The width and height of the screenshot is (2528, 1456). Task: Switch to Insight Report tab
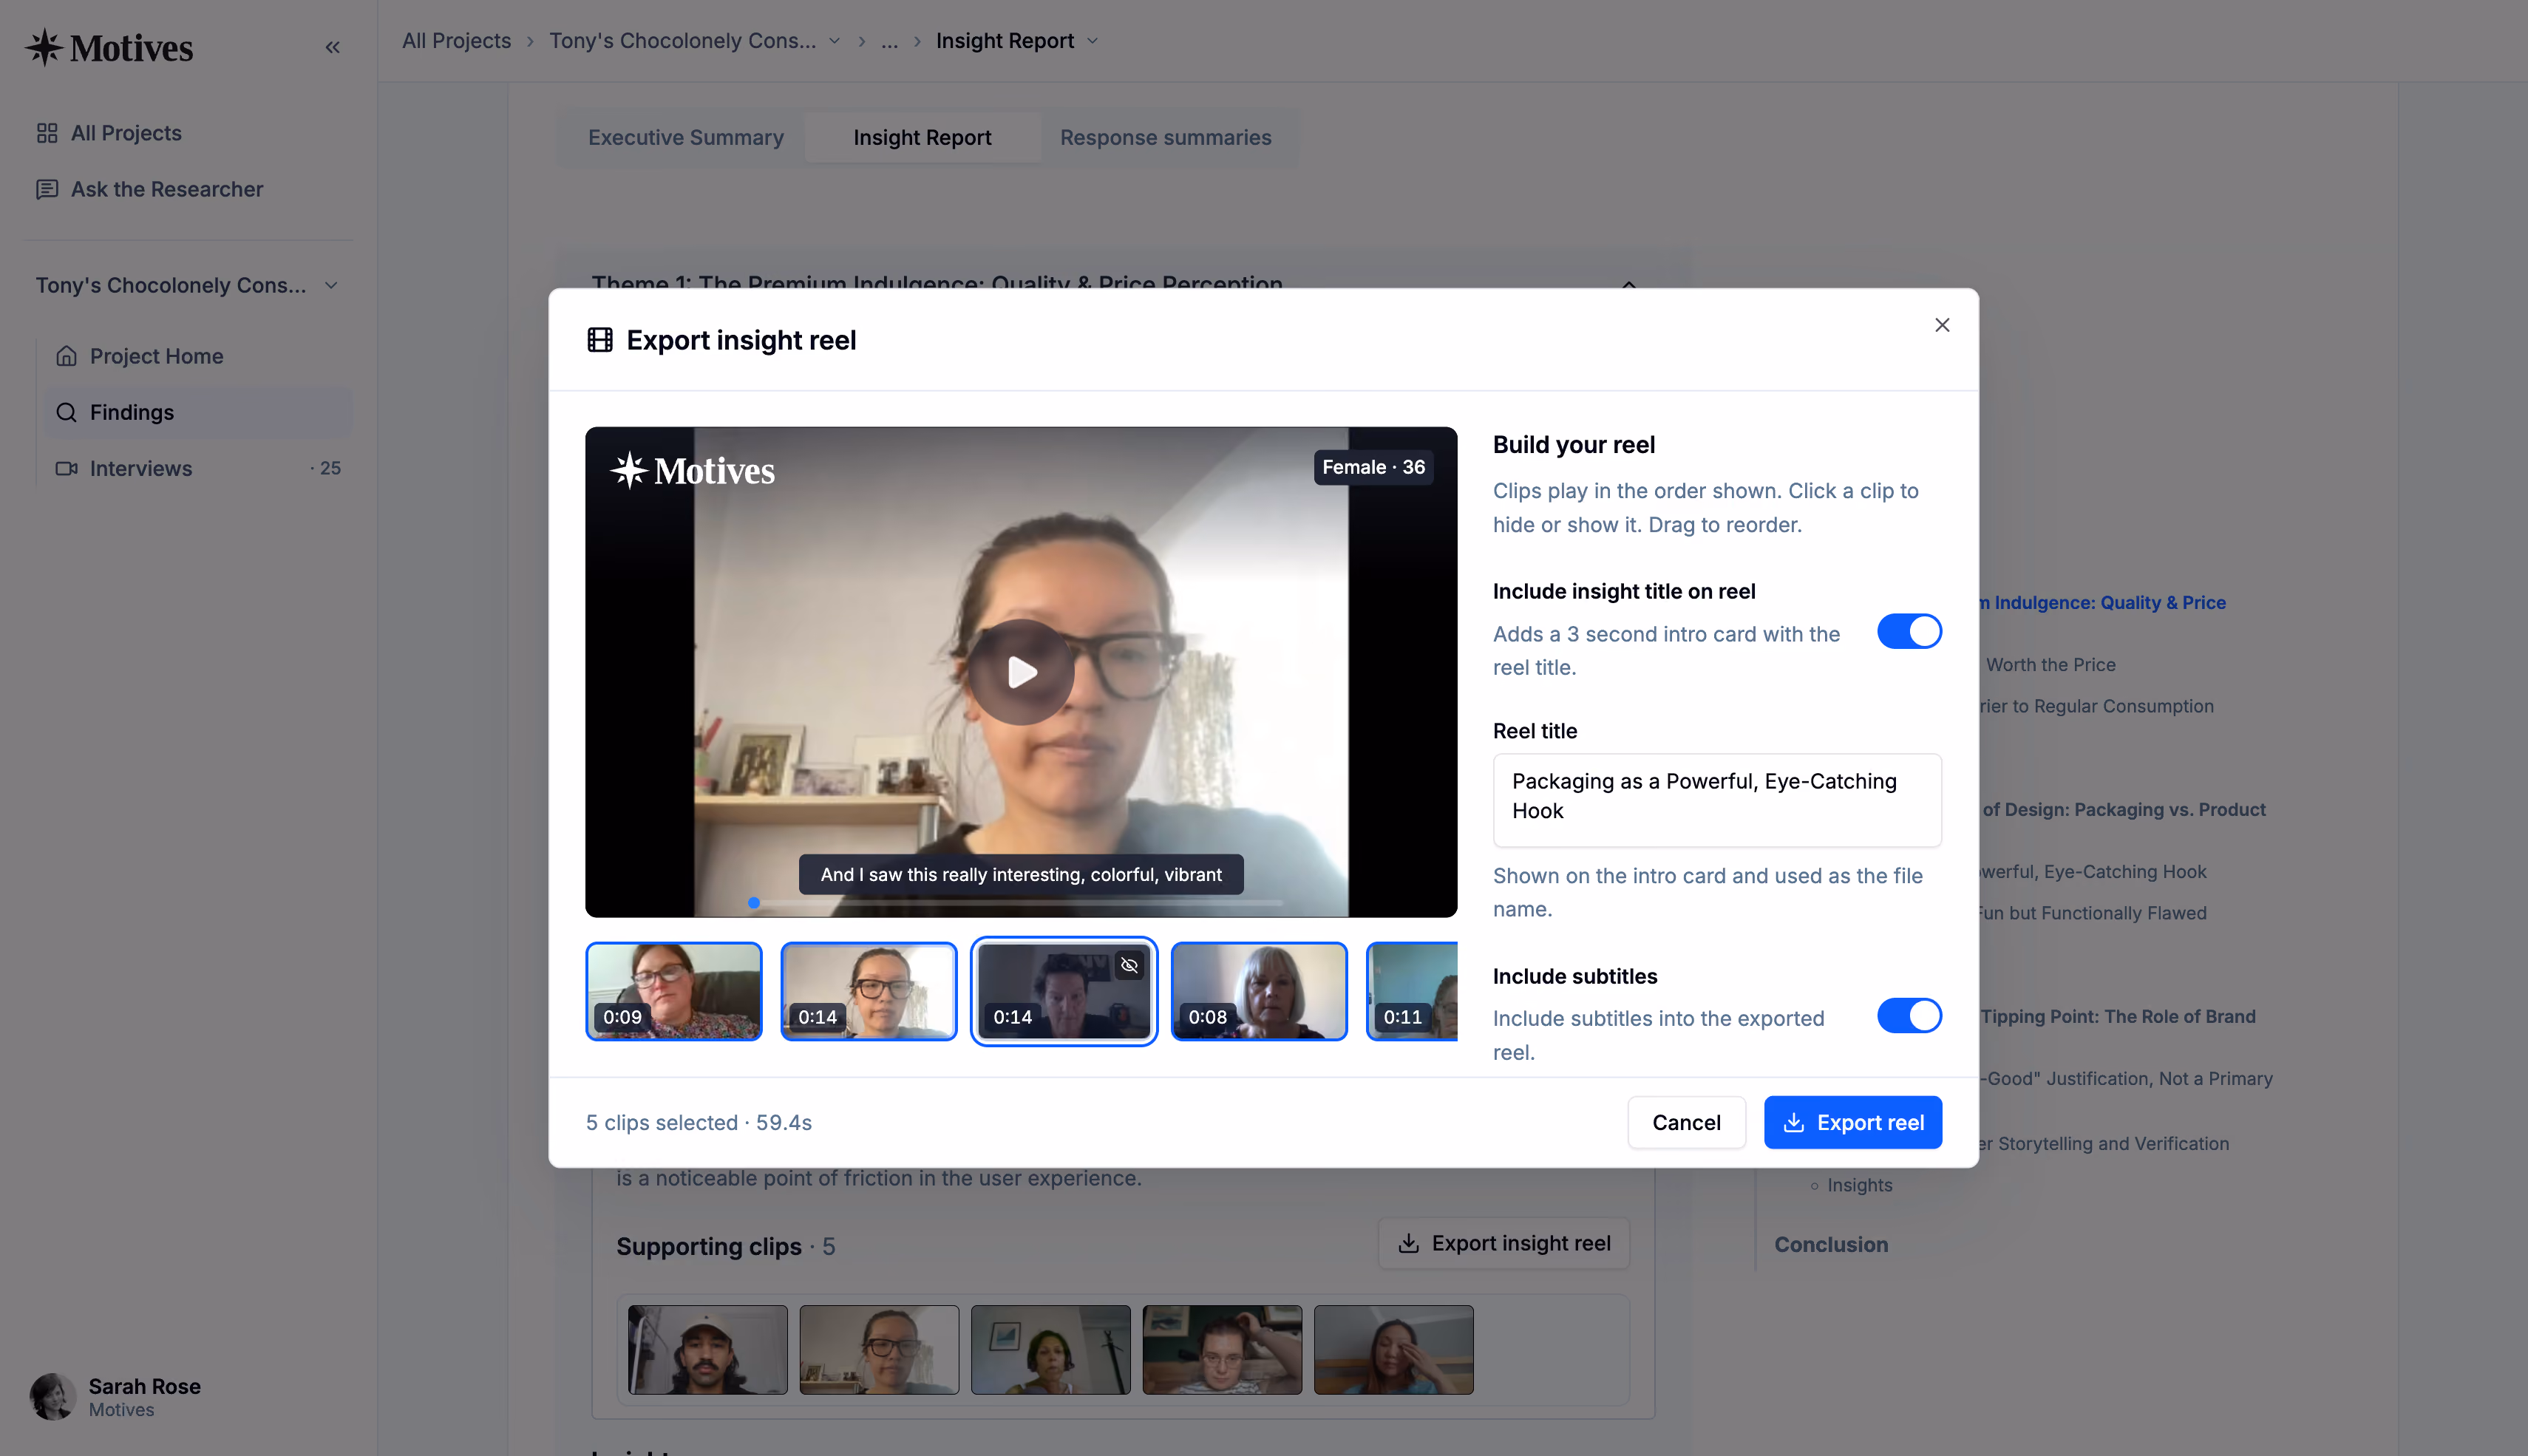(x=922, y=137)
